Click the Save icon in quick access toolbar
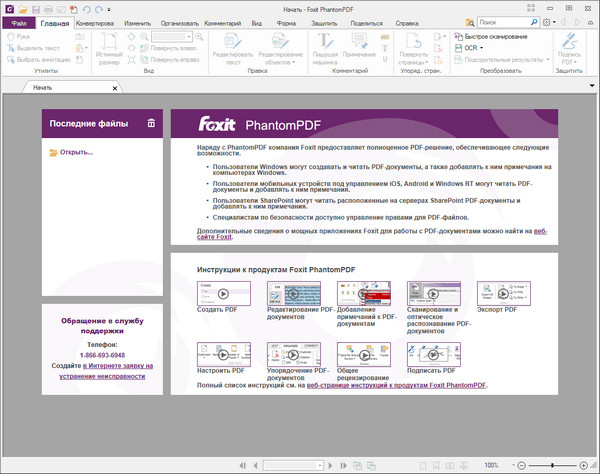 (x=35, y=8)
